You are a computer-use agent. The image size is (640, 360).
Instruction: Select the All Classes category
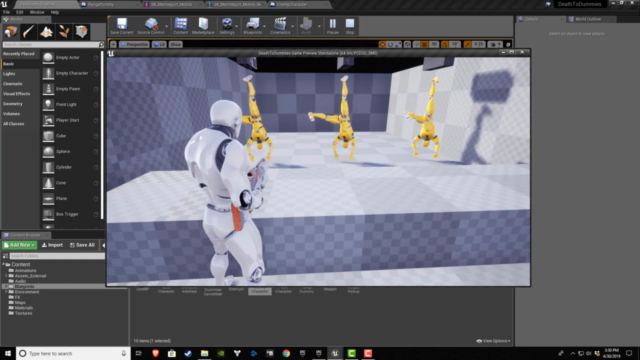pyautogui.click(x=20, y=124)
